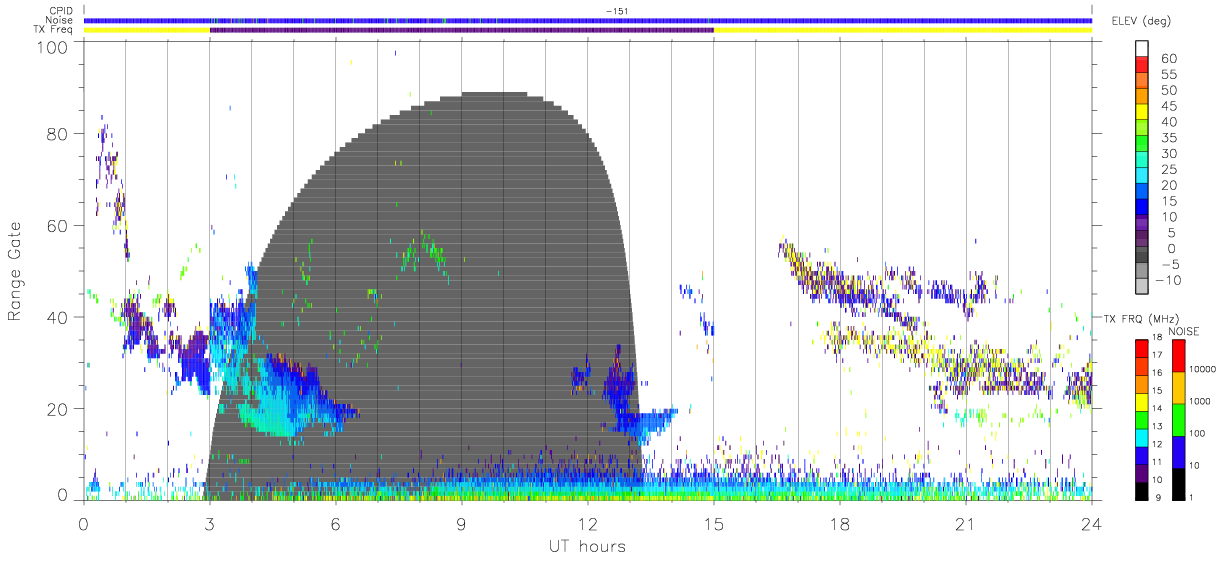Viewport: 1228px width, 567px height.
Task: Click the 35 label on ELEV legend
Action: (1169, 137)
